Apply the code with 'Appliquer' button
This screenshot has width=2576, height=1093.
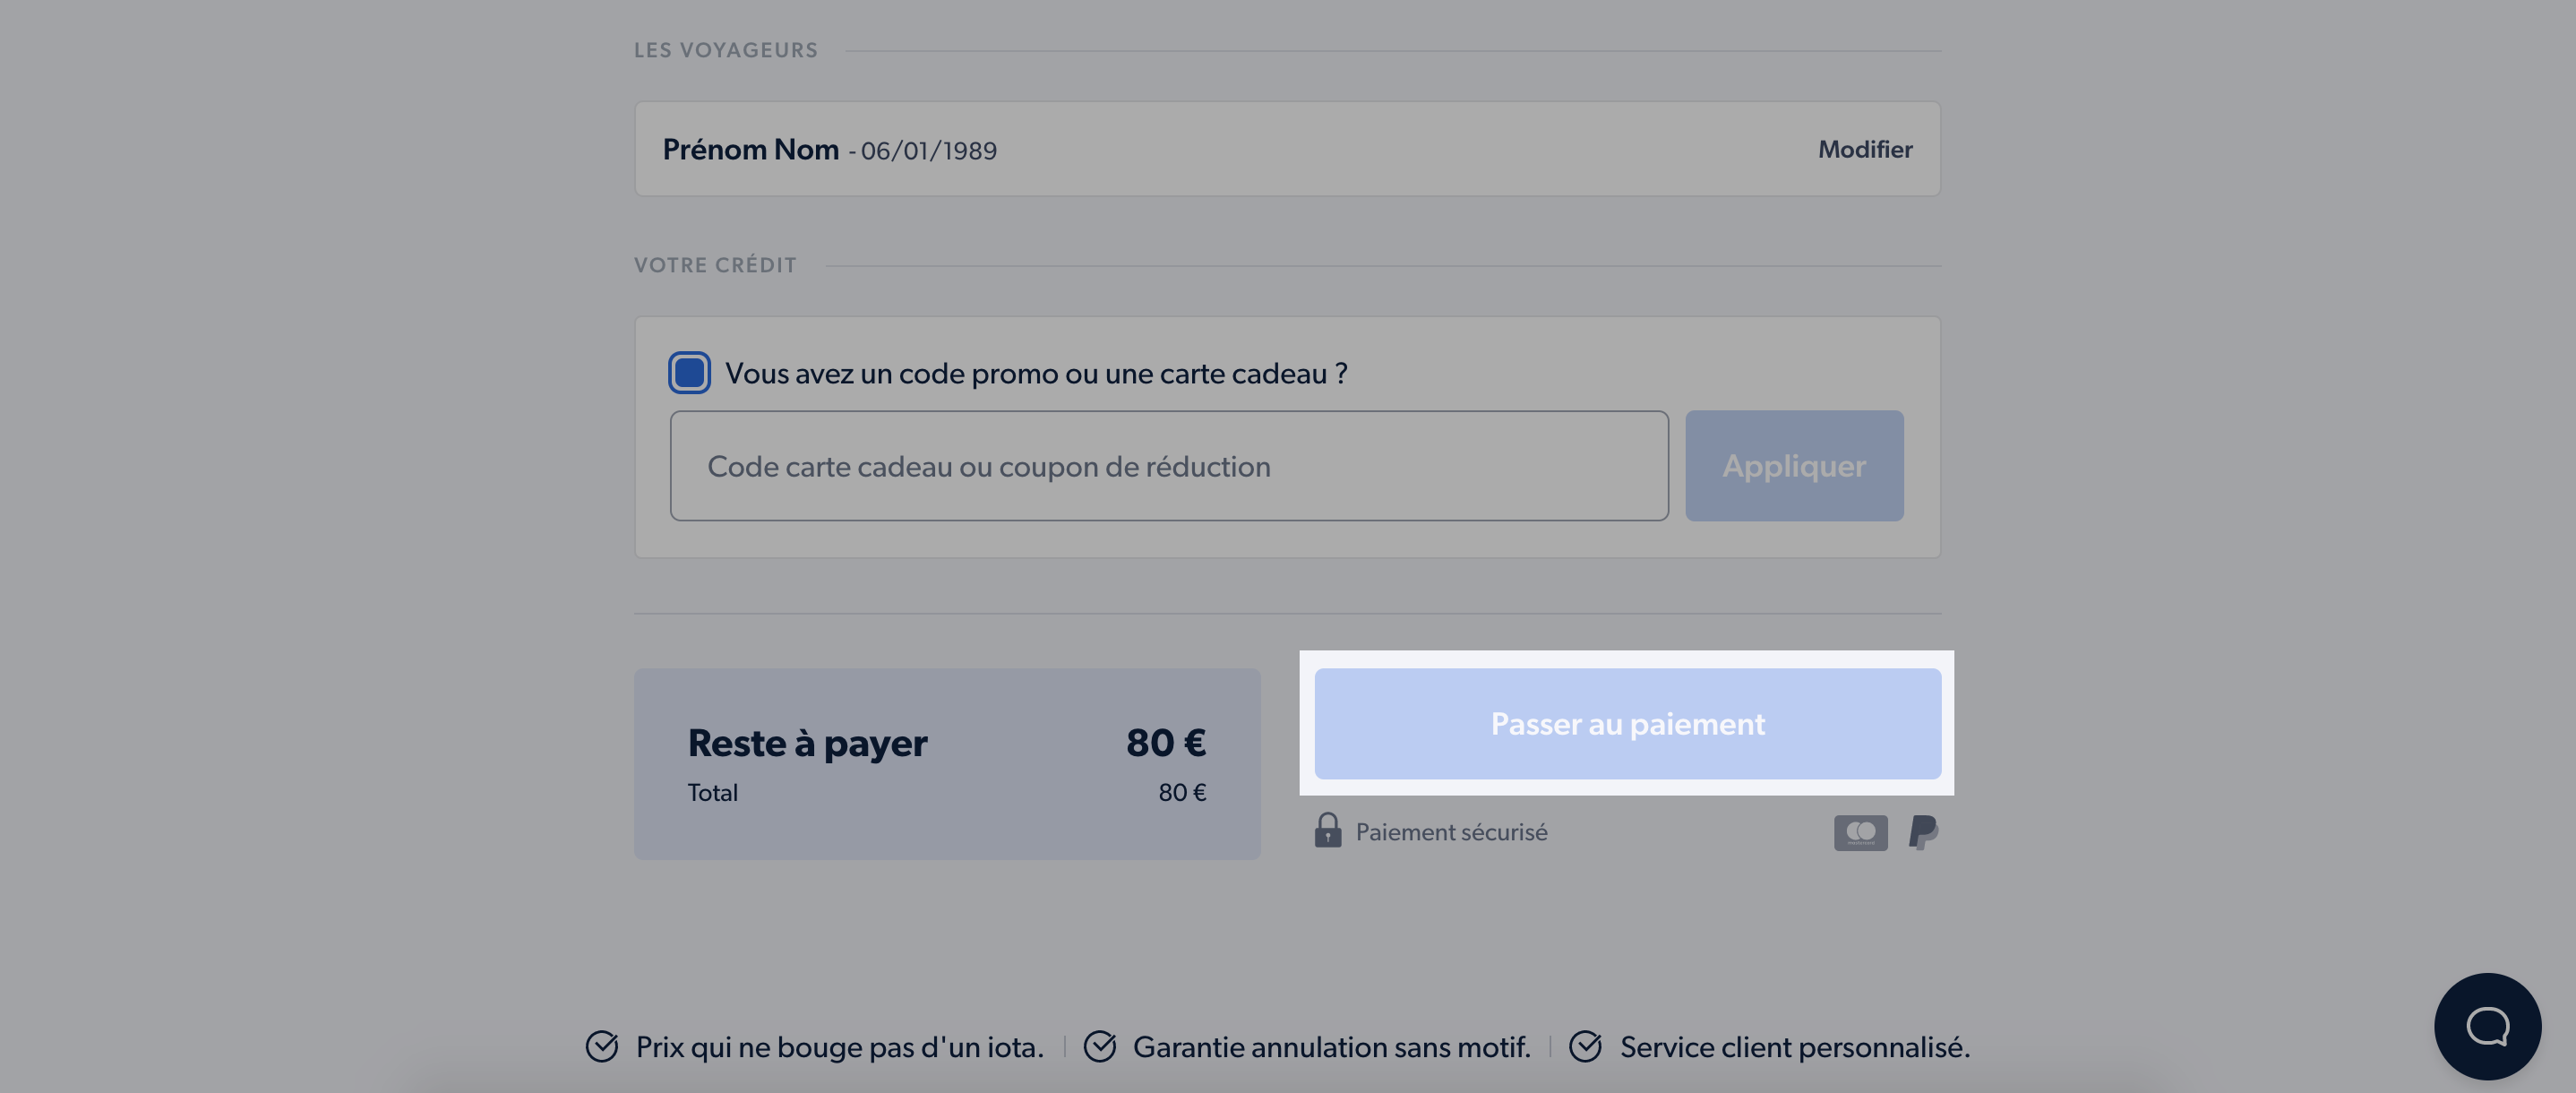coord(1793,465)
